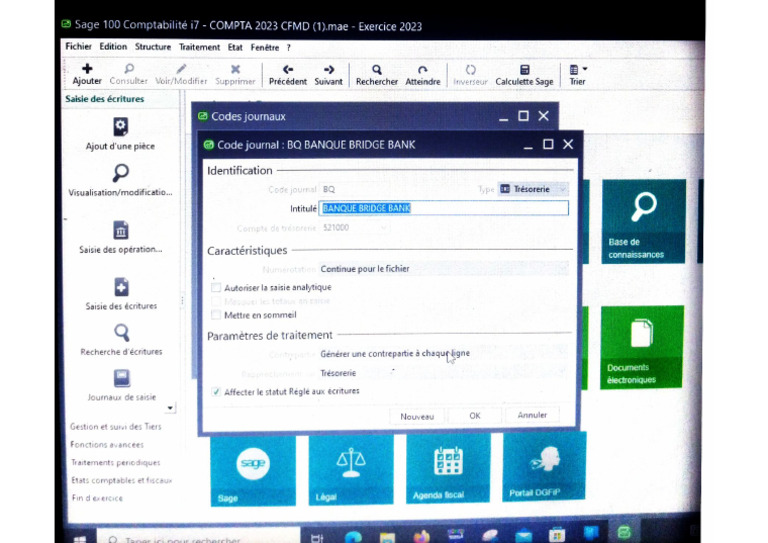
Task: Open Saisie des écritures sidebar icon
Action: [121, 287]
